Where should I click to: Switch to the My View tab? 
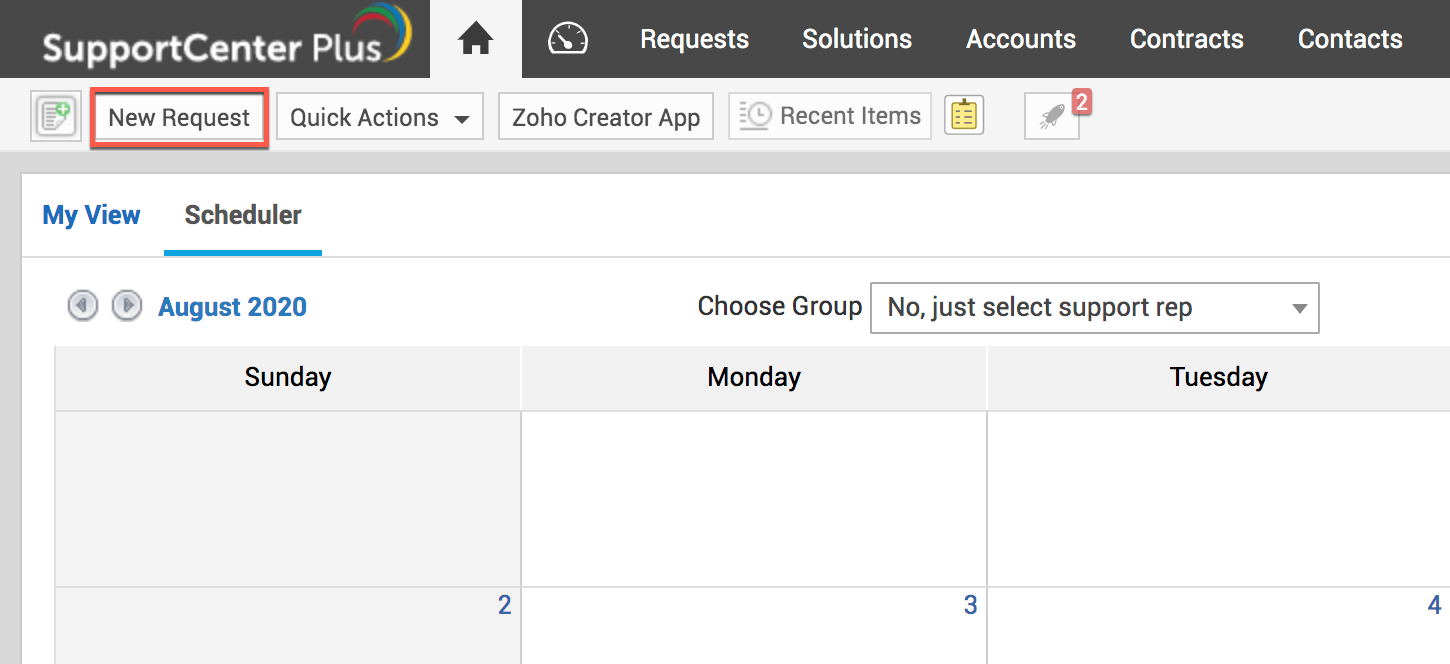[x=91, y=215]
